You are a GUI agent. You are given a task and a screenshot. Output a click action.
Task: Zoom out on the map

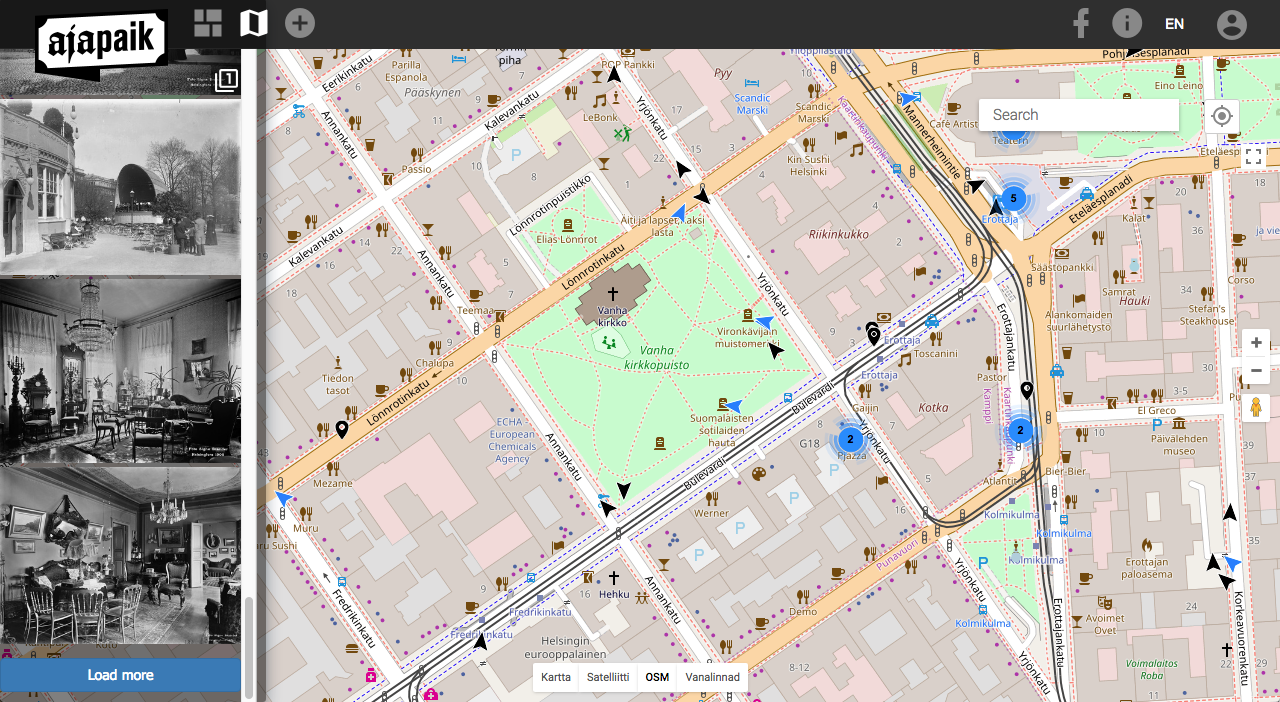click(1256, 371)
